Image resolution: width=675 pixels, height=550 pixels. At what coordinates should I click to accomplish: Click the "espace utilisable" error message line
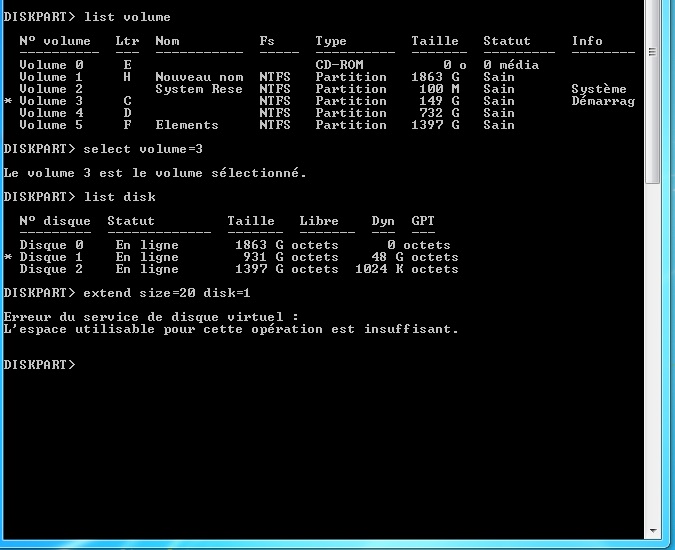tap(231, 329)
